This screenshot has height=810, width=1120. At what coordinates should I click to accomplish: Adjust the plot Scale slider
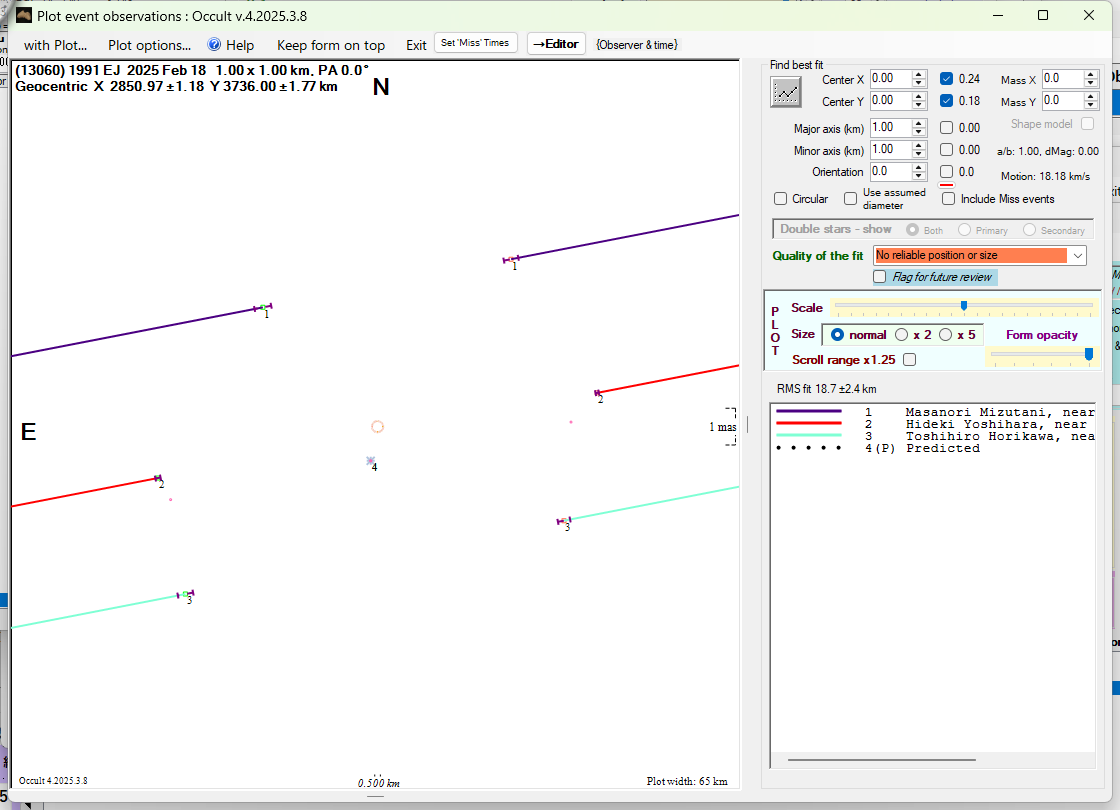(963, 306)
